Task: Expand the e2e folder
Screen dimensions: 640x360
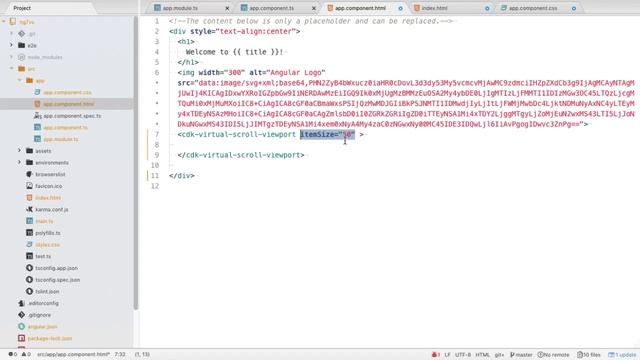Action: [x=11, y=45]
